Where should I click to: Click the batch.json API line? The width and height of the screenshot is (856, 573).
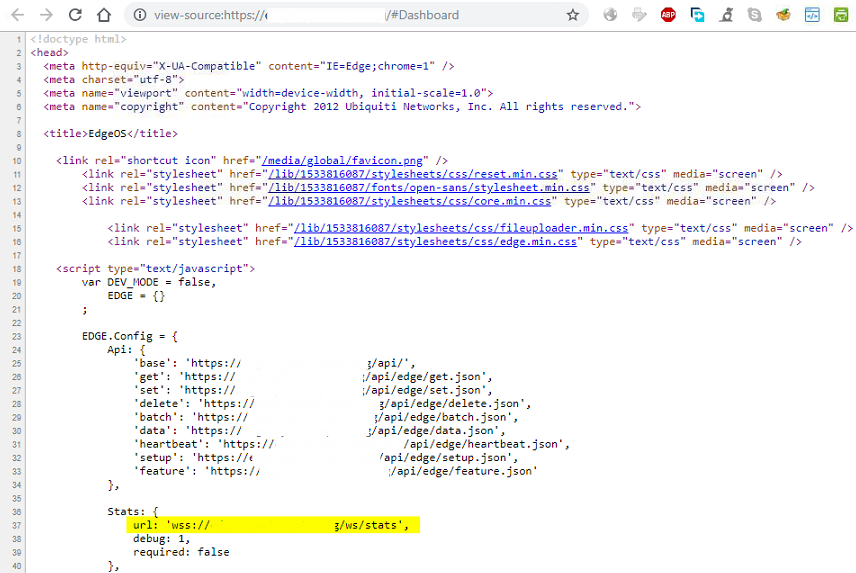coord(326,417)
